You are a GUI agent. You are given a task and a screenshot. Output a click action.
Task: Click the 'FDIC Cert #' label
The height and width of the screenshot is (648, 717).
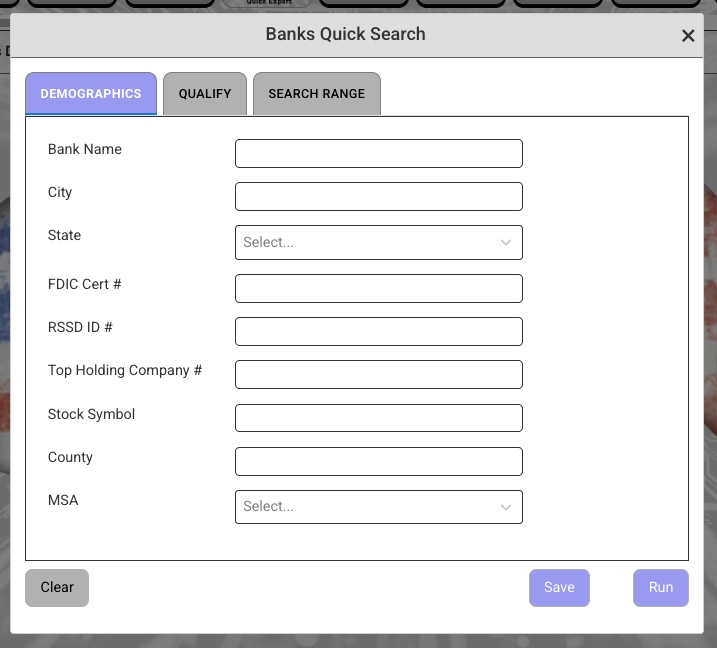tap(85, 284)
